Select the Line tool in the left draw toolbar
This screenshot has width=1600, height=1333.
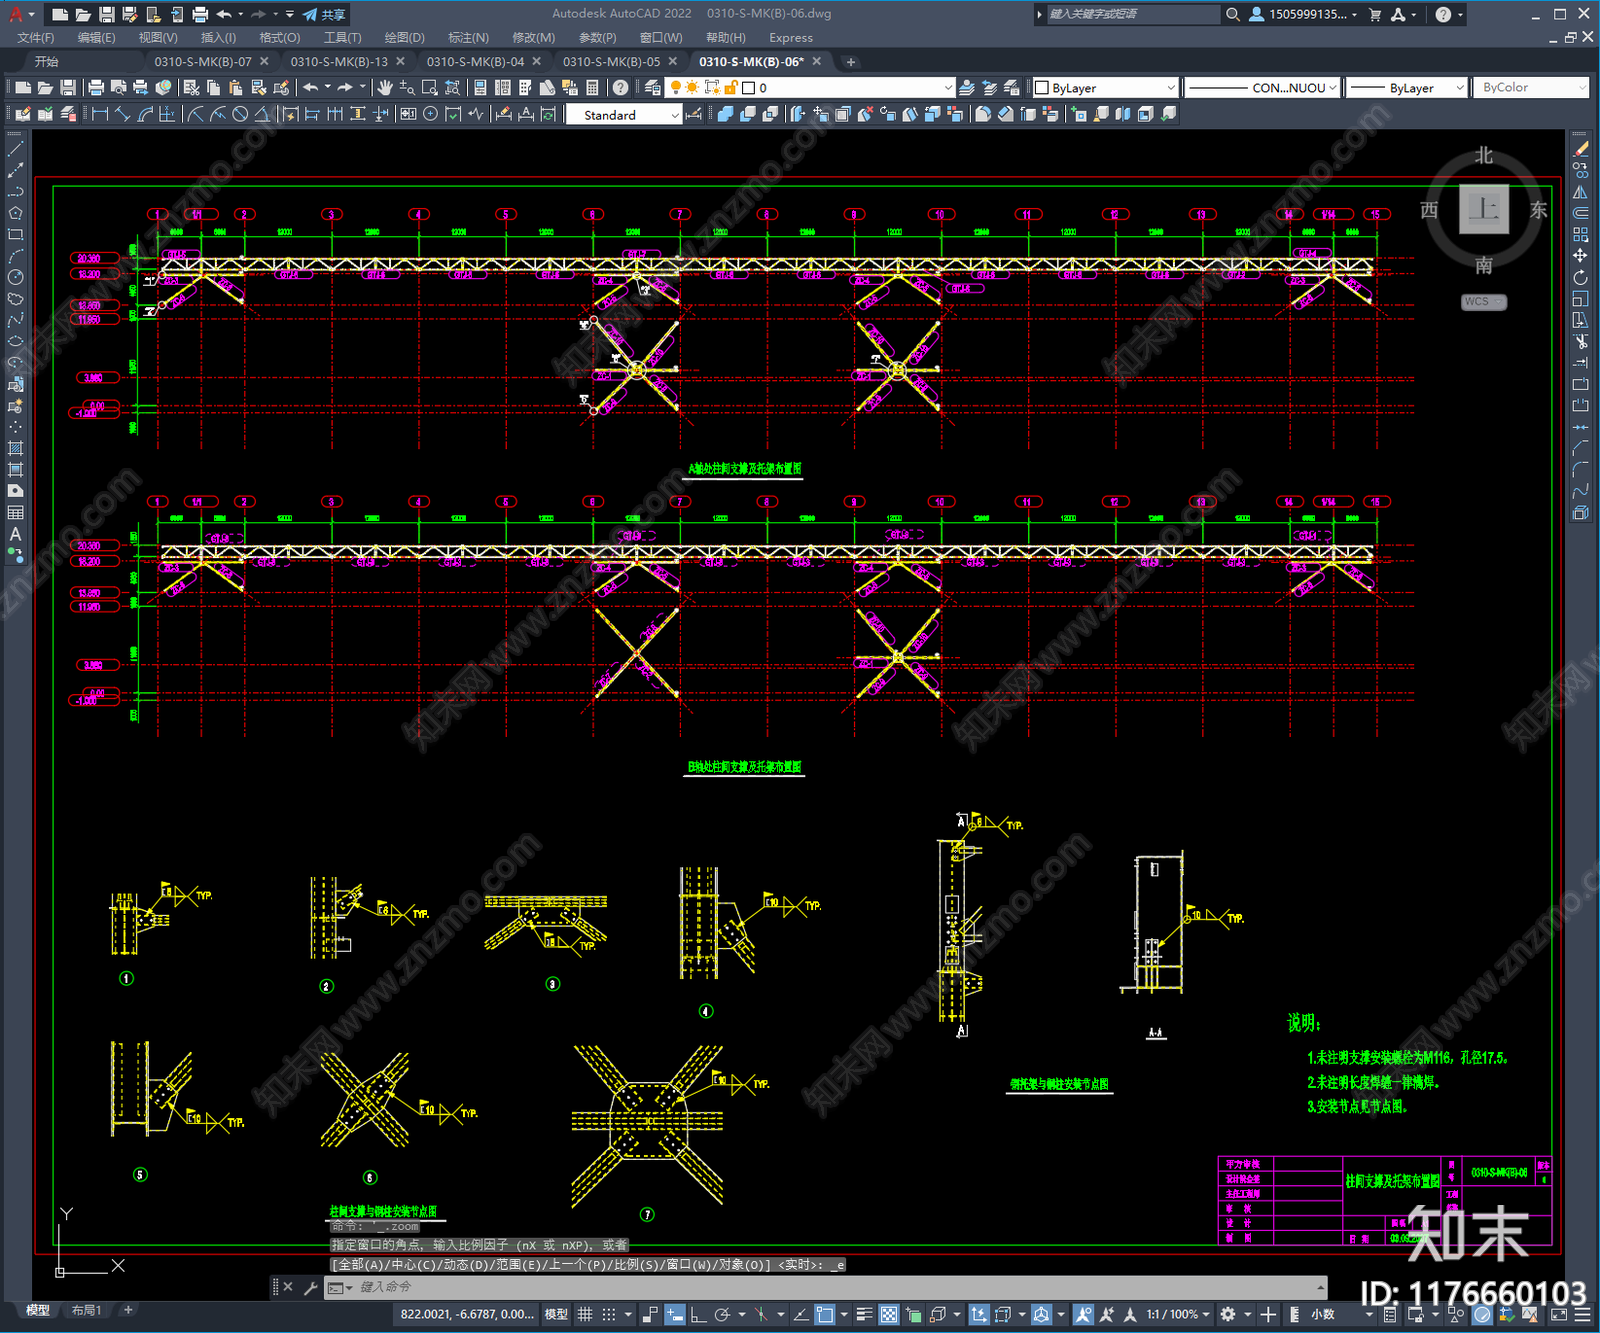tap(15, 149)
